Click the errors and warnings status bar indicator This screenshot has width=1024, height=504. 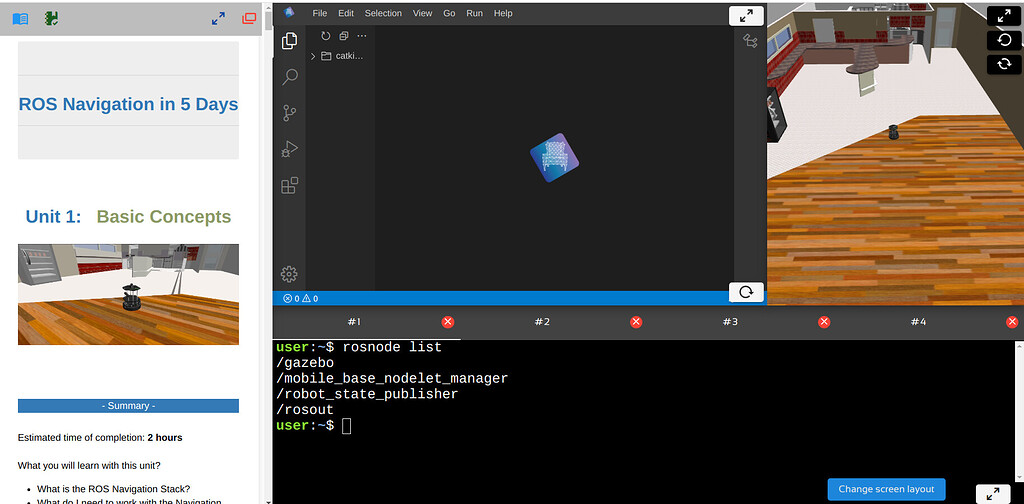pyautogui.click(x=300, y=298)
